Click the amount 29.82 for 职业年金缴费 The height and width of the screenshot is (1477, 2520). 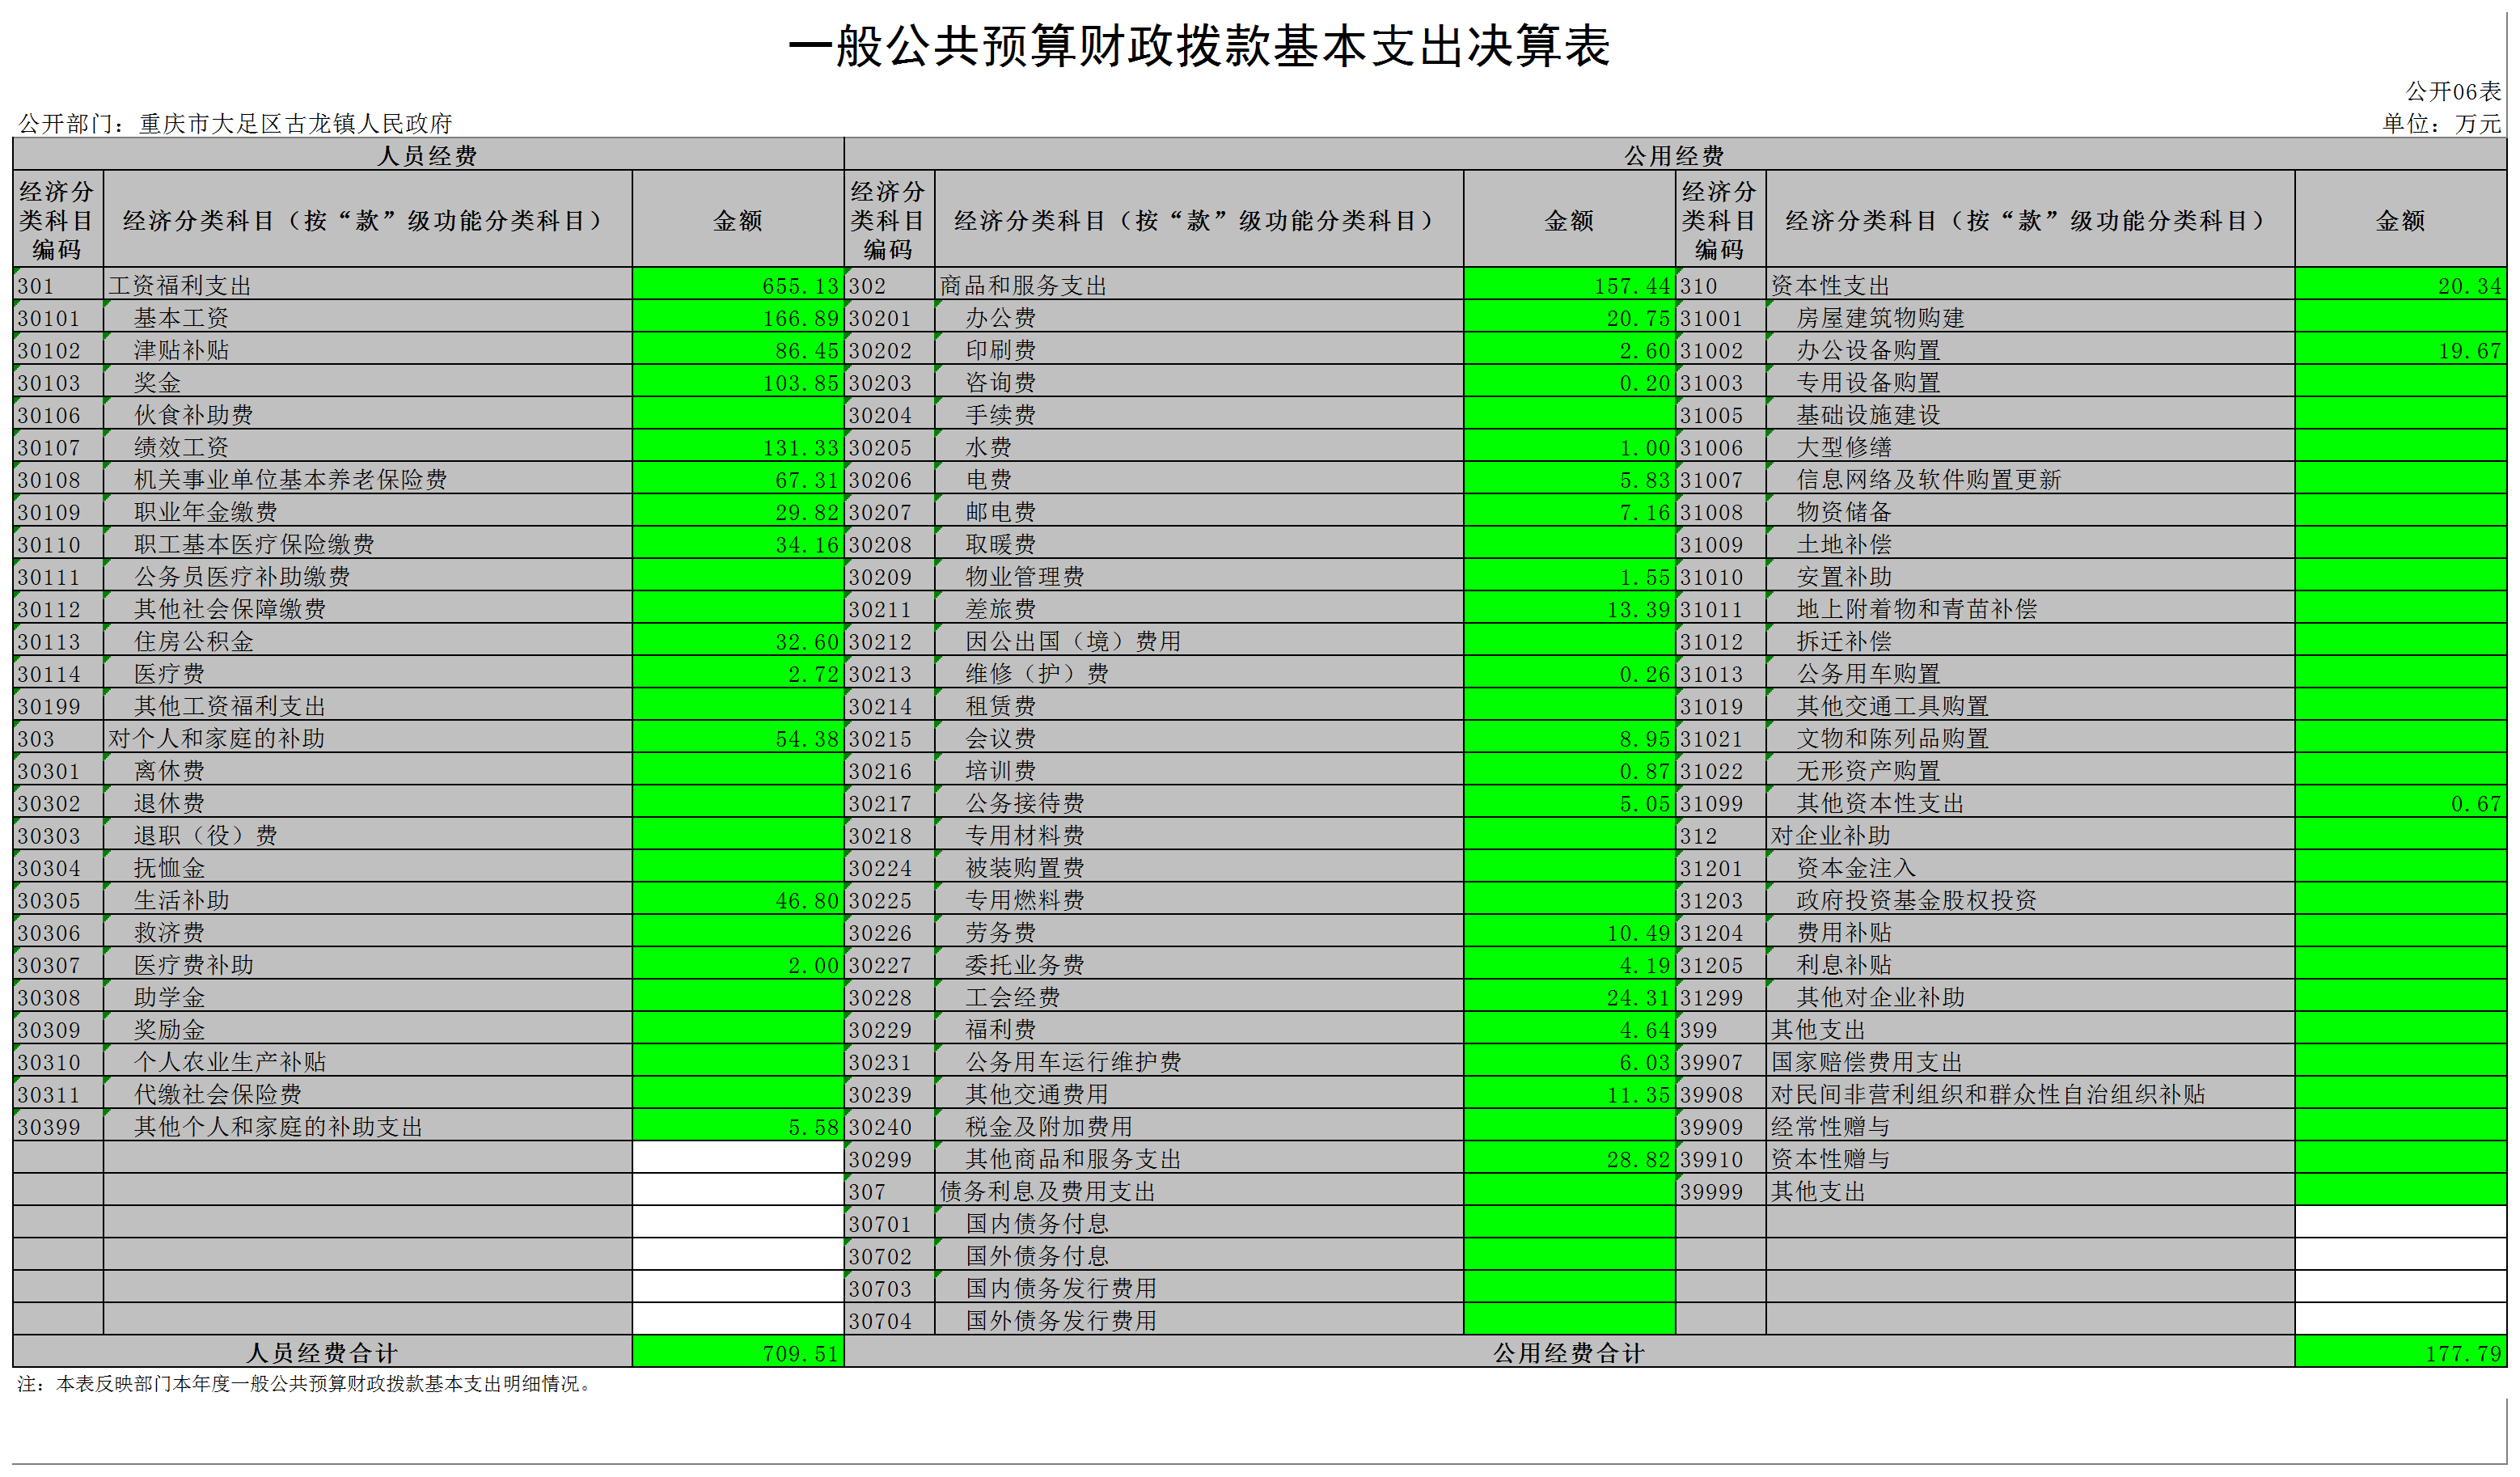(x=738, y=512)
